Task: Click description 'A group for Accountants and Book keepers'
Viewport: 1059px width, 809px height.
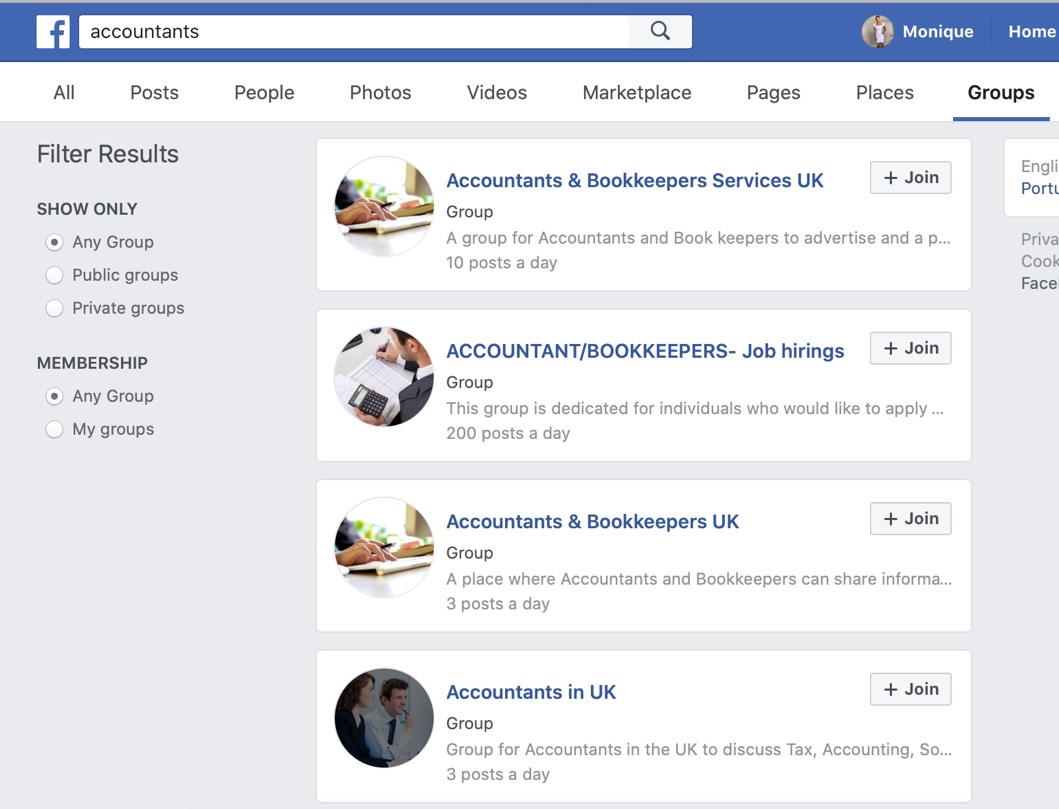Action: (x=698, y=238)
